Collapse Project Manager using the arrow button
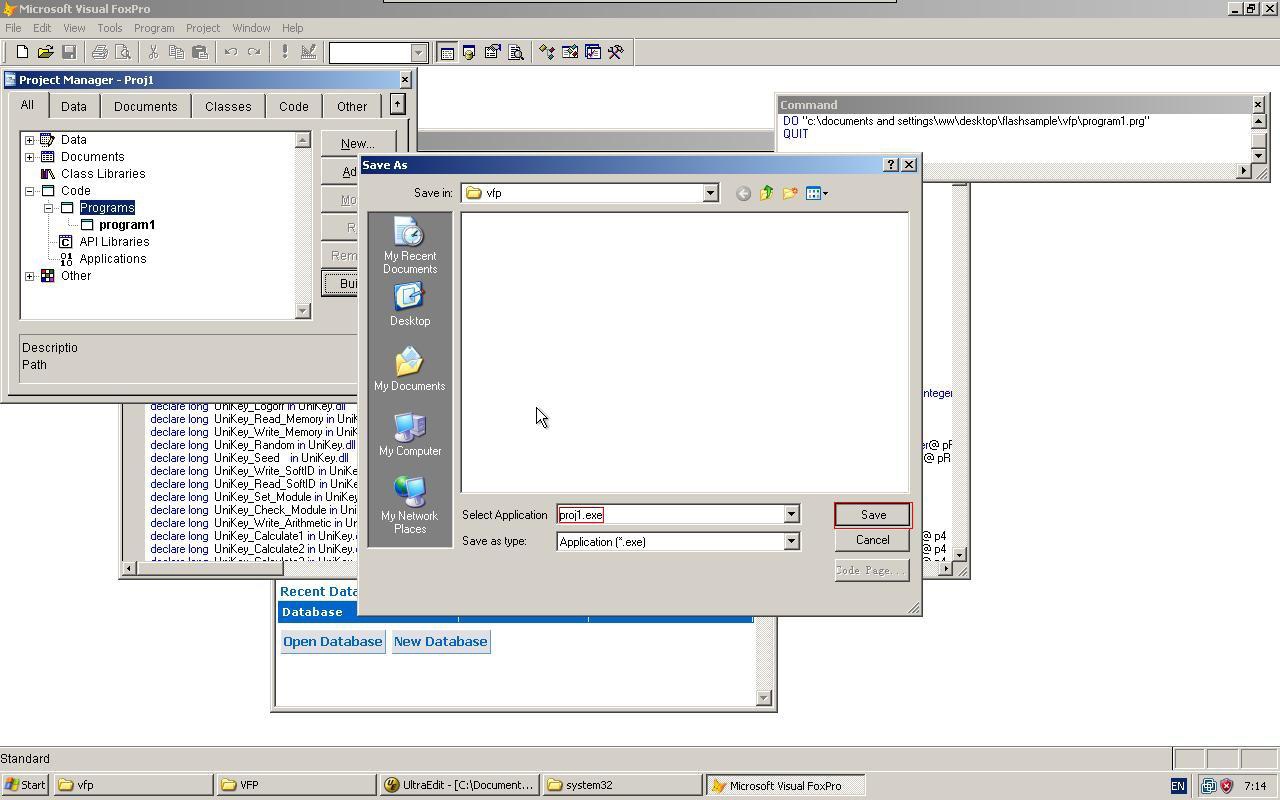 (397, 104)
